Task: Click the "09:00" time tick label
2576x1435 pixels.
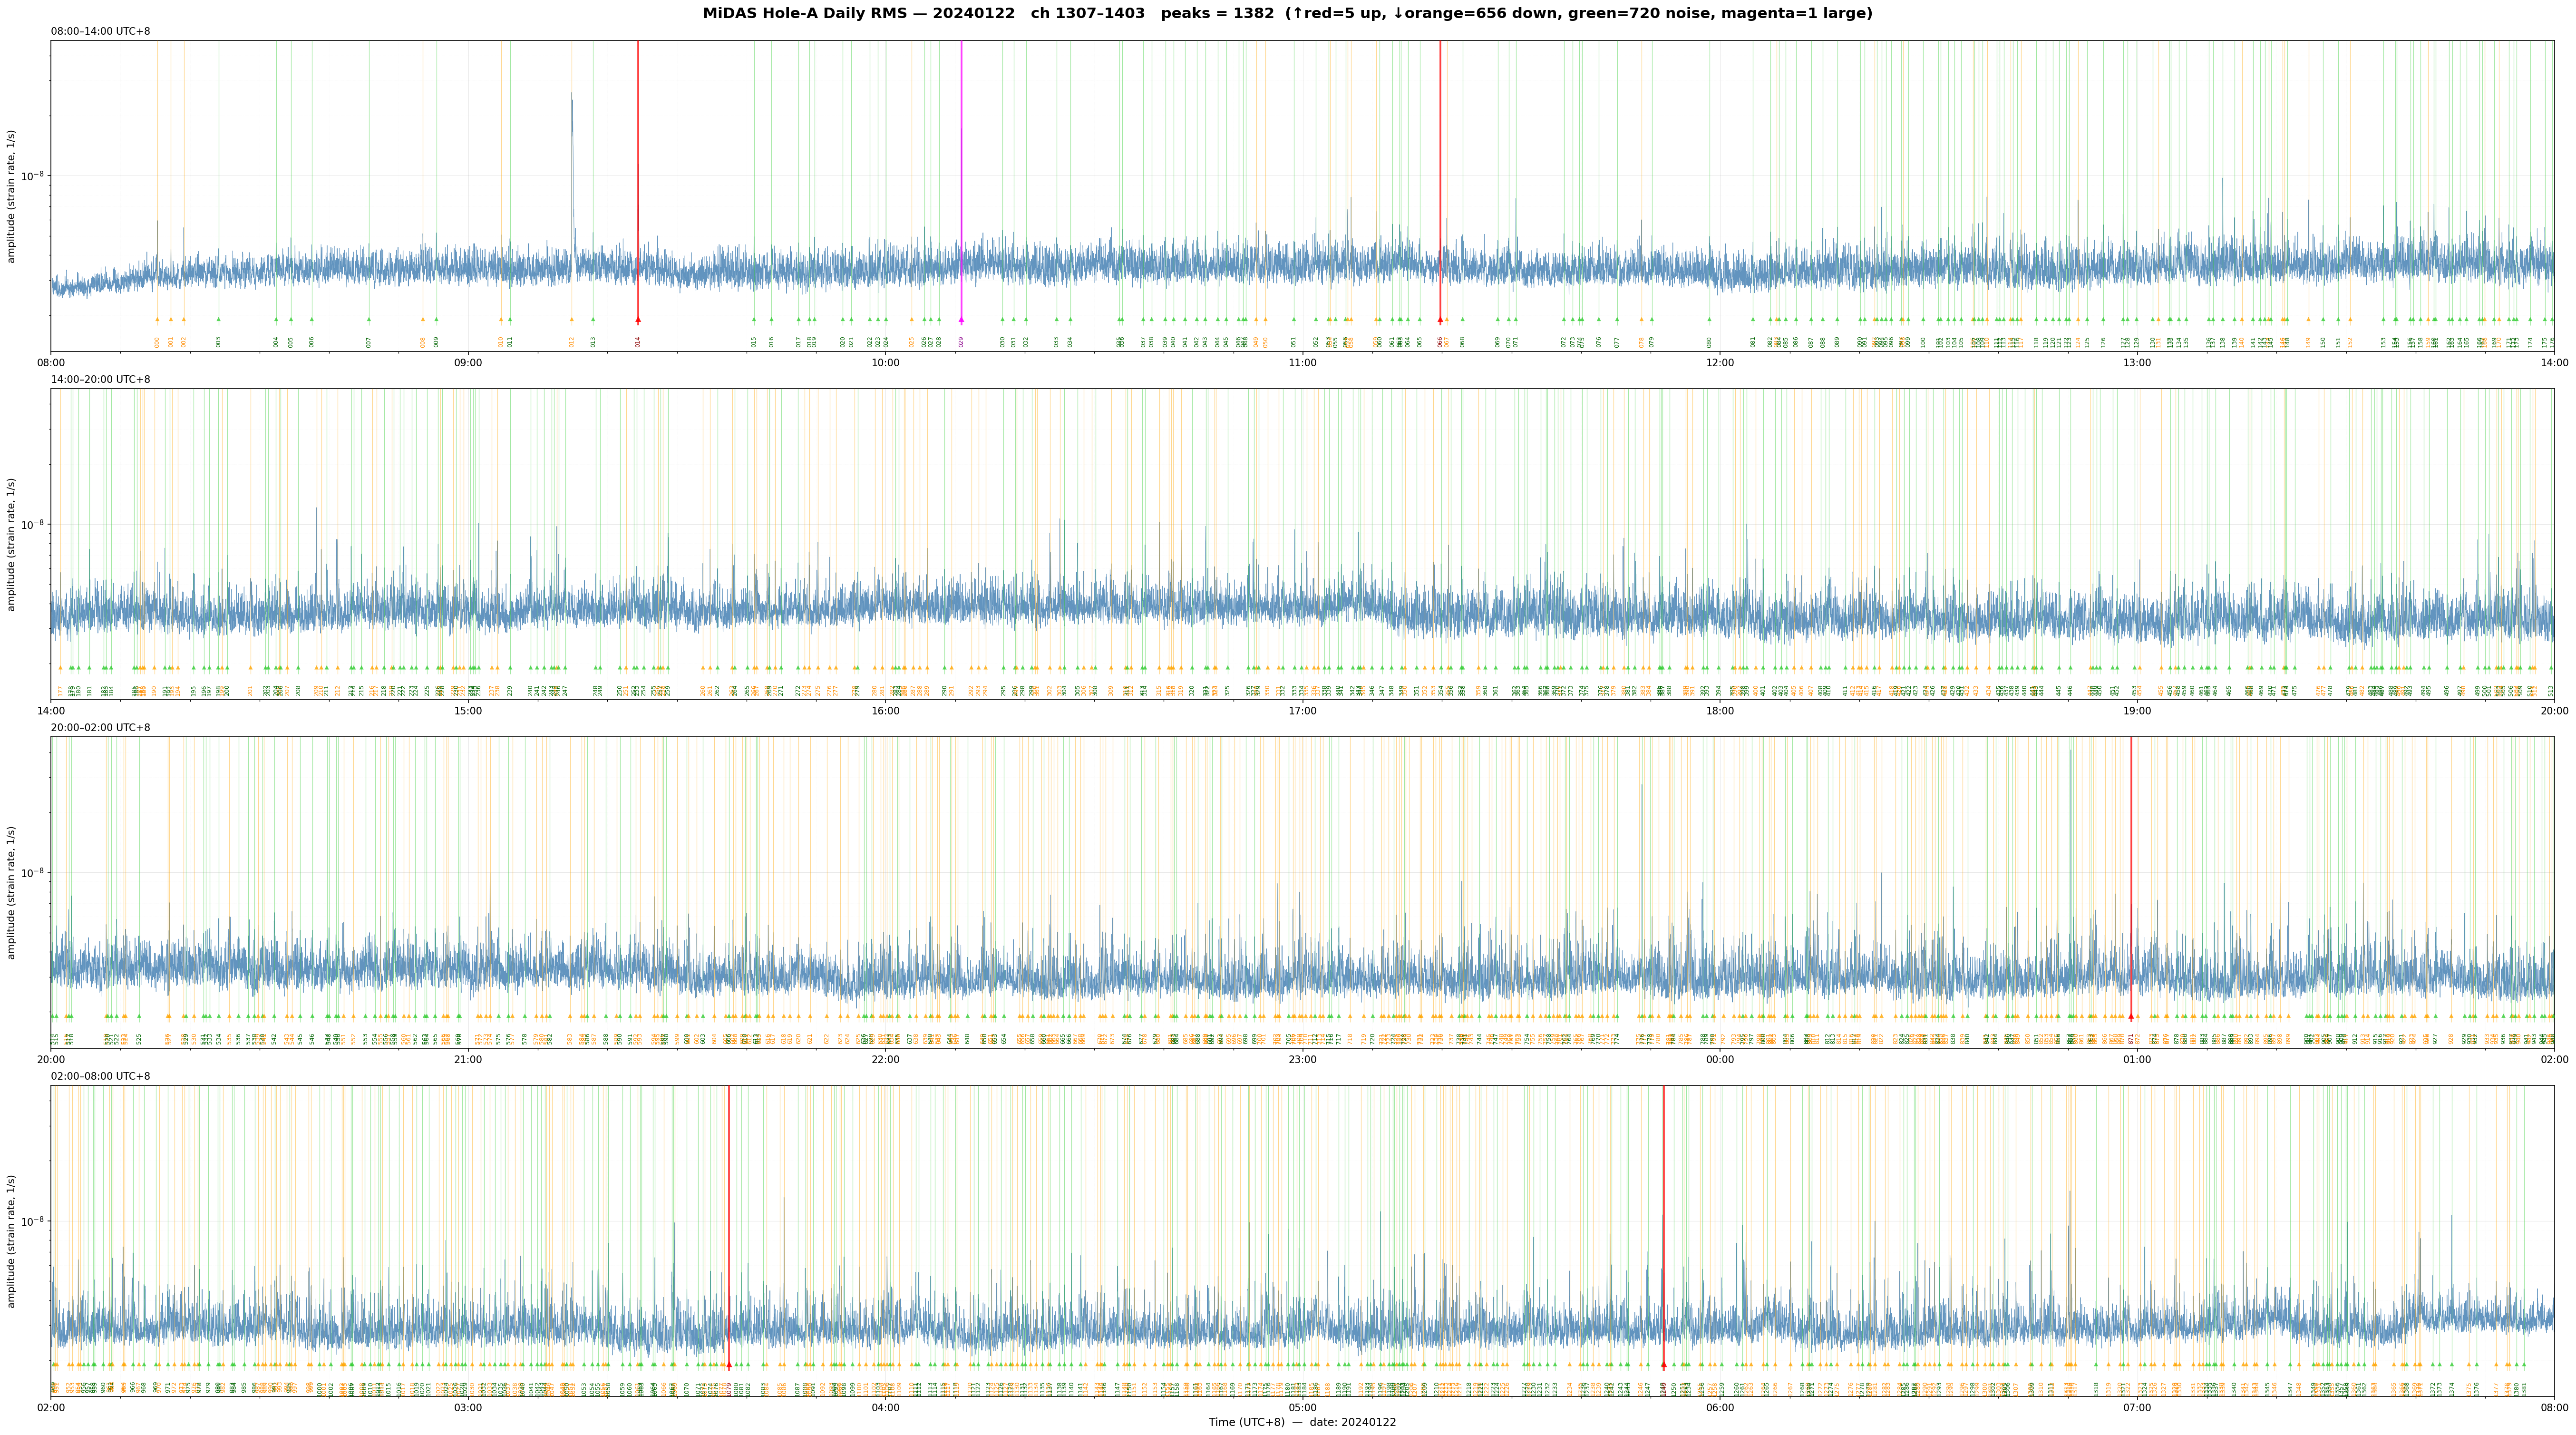Action: tap(468, 363)
